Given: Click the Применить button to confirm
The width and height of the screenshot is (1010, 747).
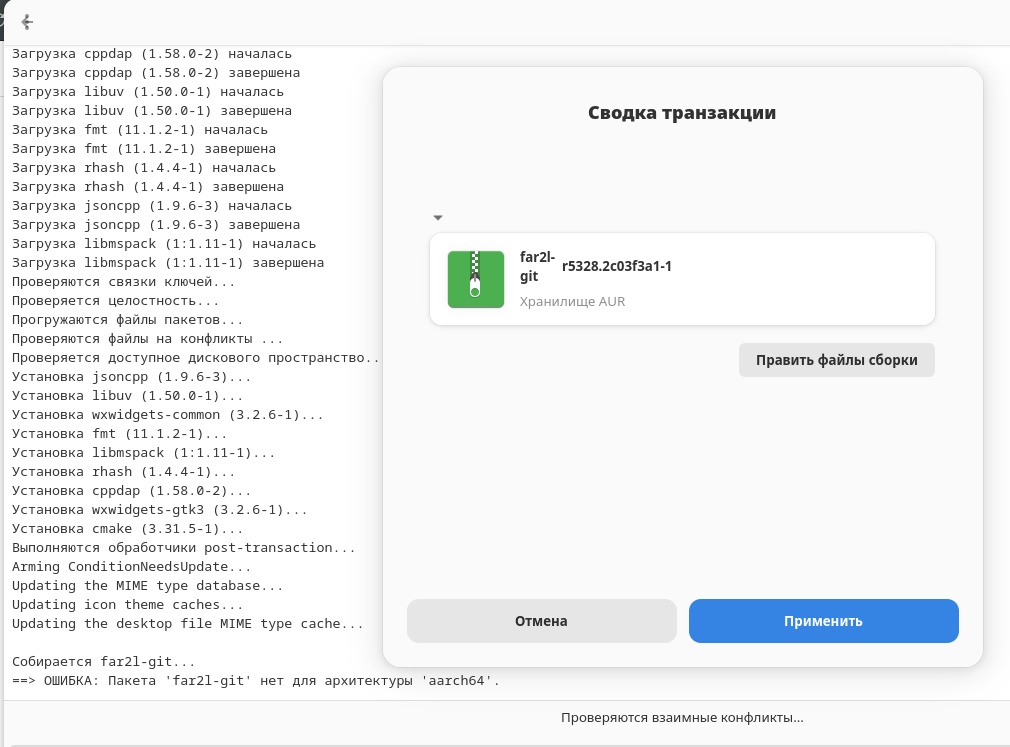Looking at the screenshot, I should (823, 620).
